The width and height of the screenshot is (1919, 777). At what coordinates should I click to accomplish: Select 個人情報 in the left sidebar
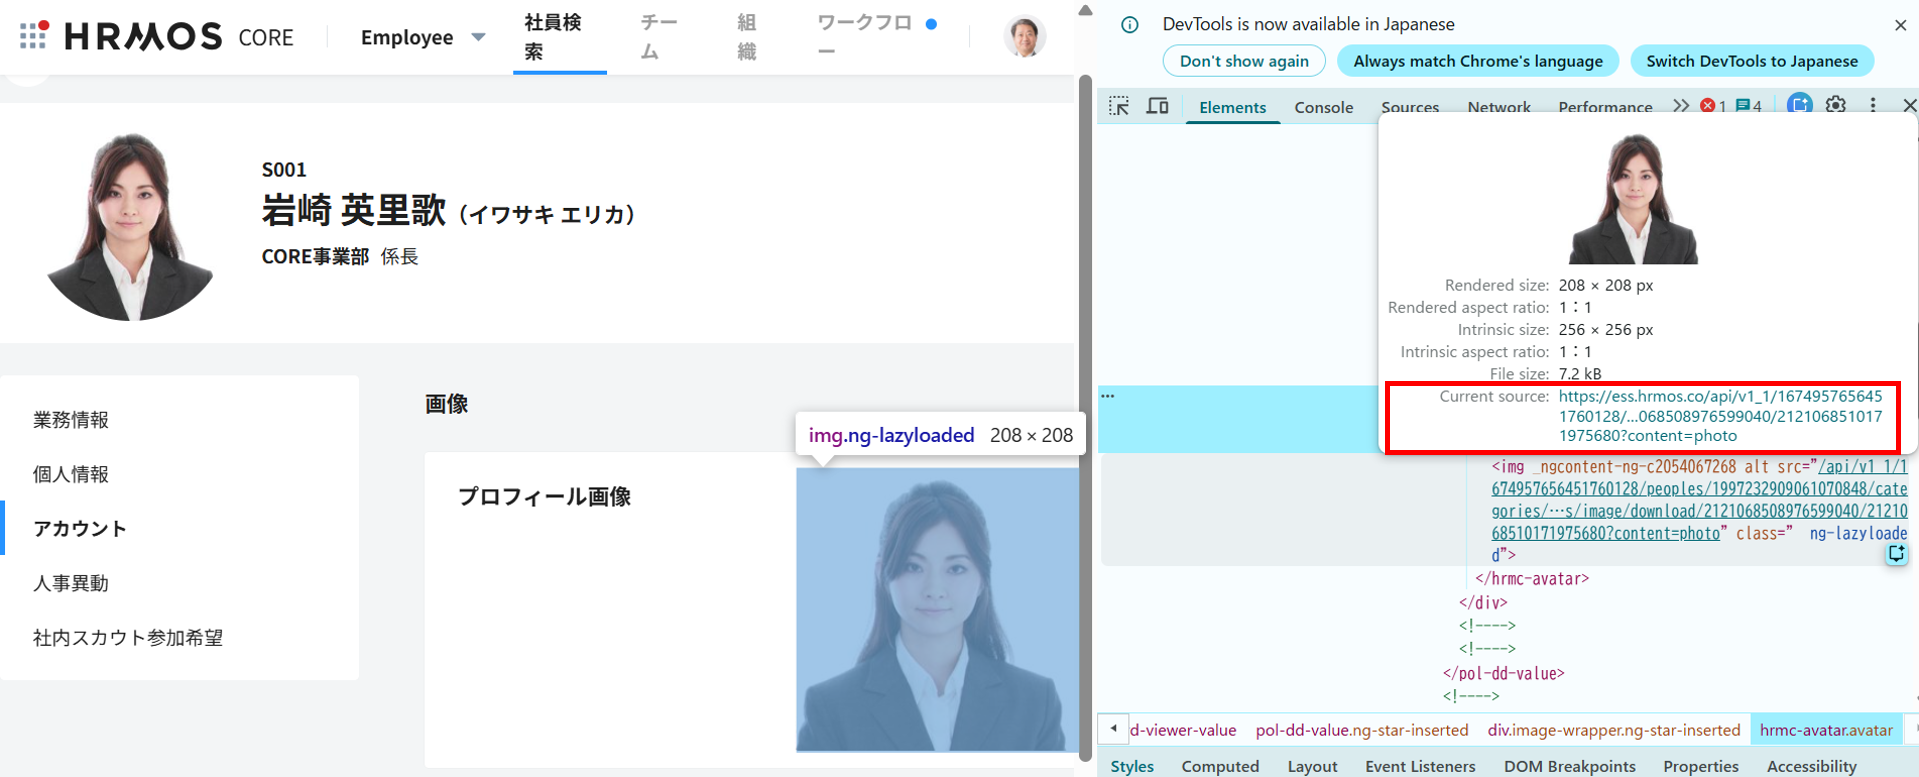click(71, 474)
